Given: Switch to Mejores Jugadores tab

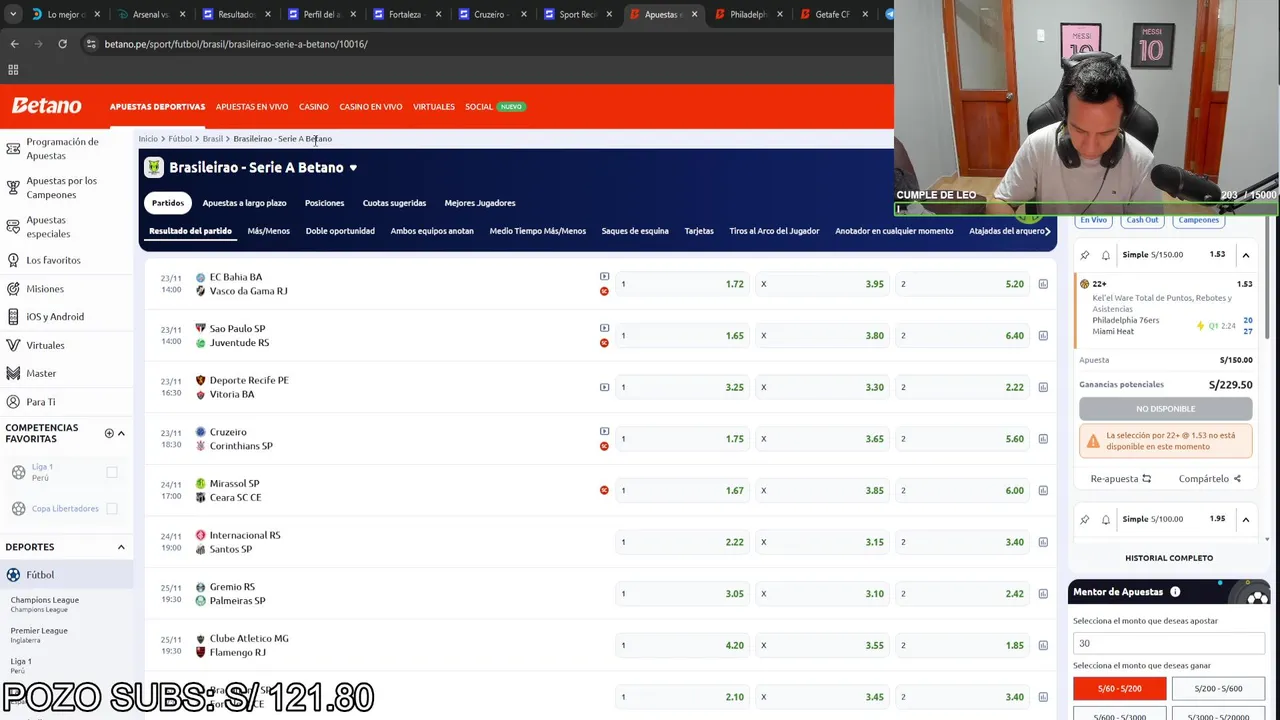Looking at the screenshot, I should [x=480, y=203].
